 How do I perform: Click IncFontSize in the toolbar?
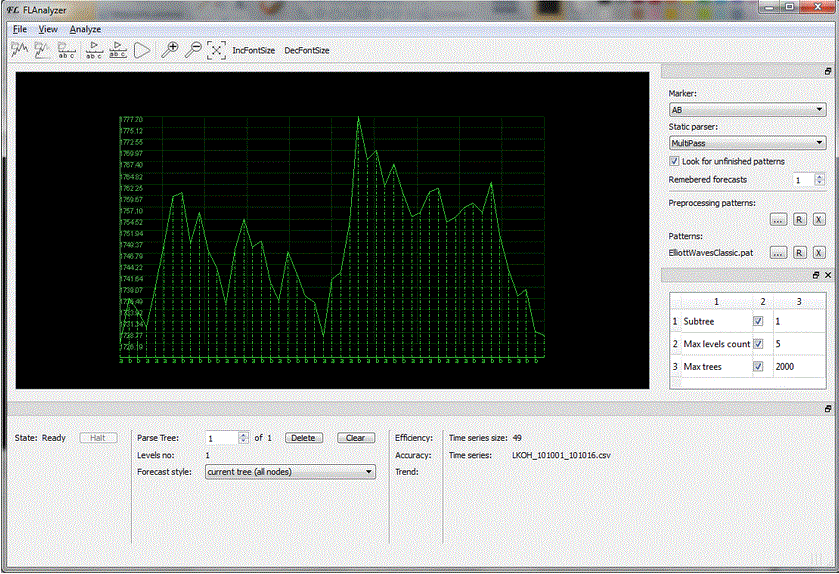254,50
